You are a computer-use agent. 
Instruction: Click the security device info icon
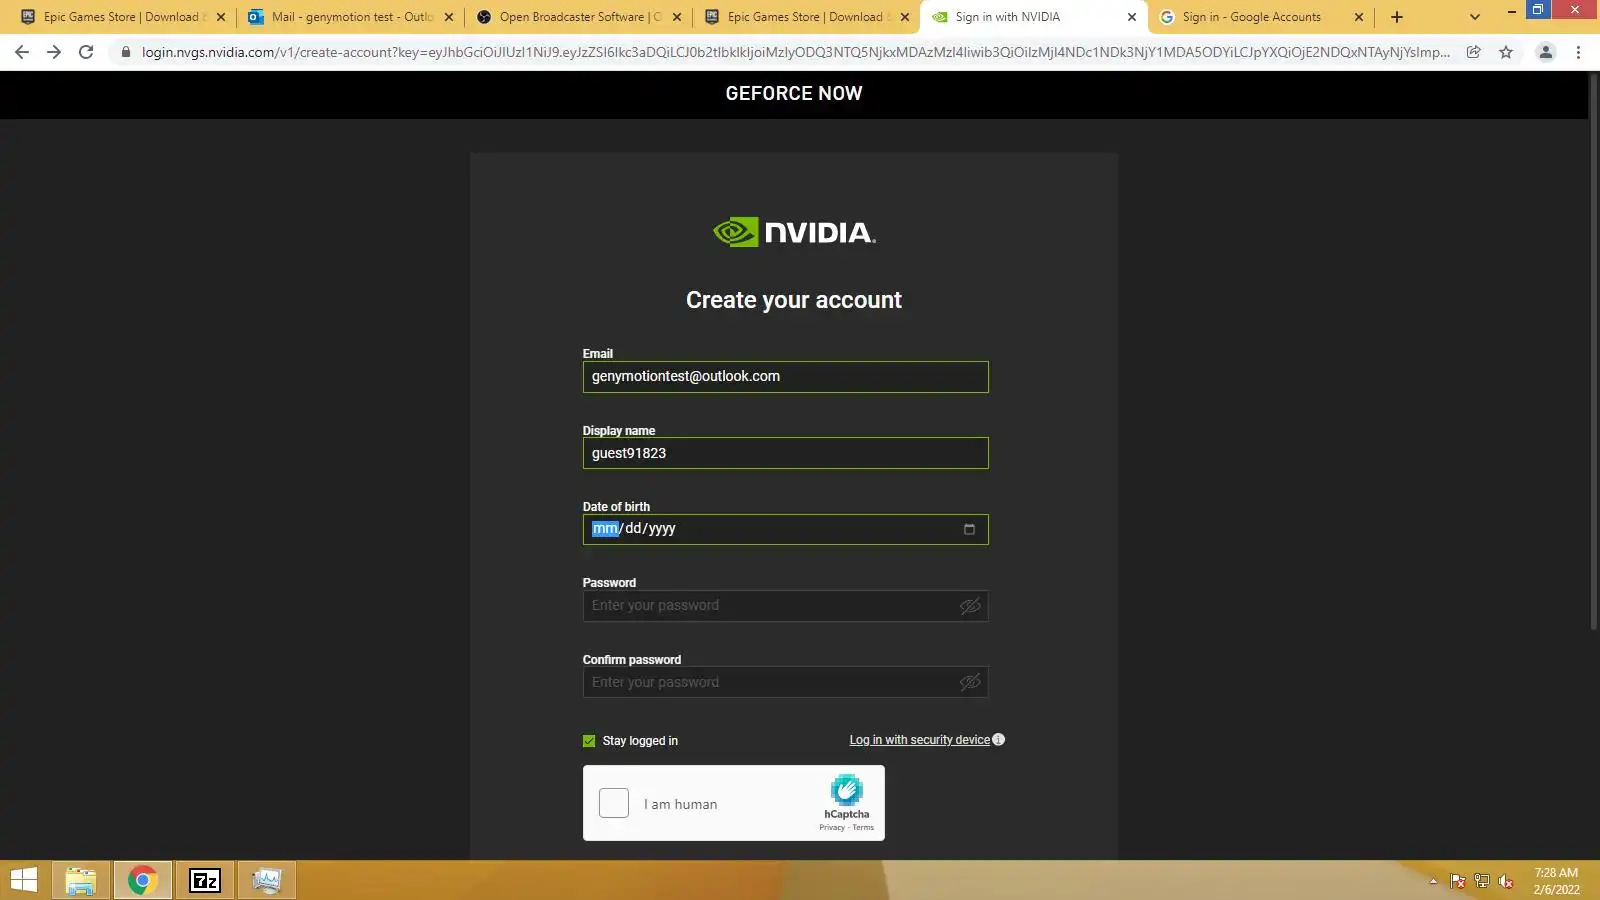point(998,740)
